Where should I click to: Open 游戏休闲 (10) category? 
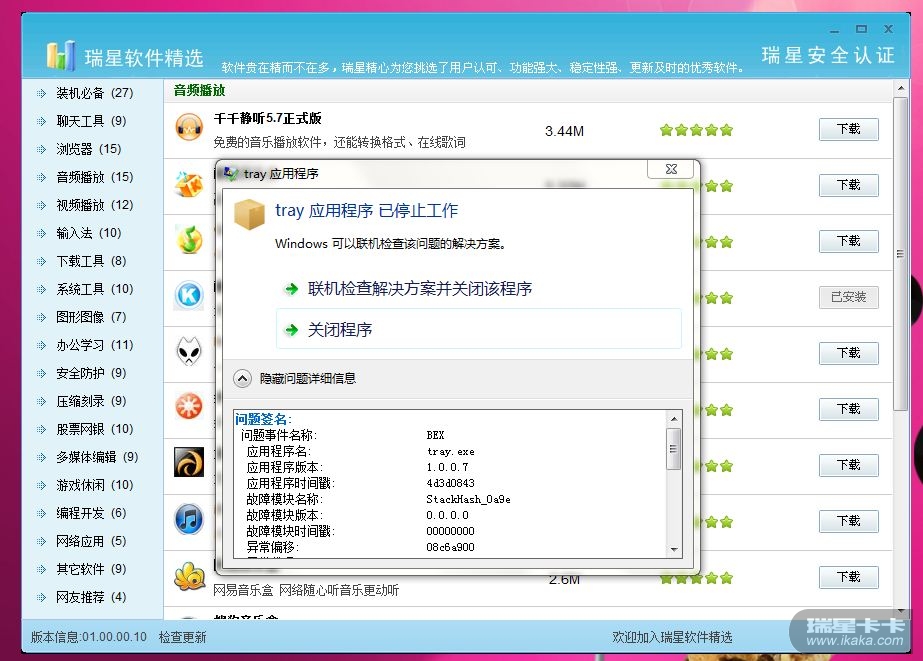94,485
